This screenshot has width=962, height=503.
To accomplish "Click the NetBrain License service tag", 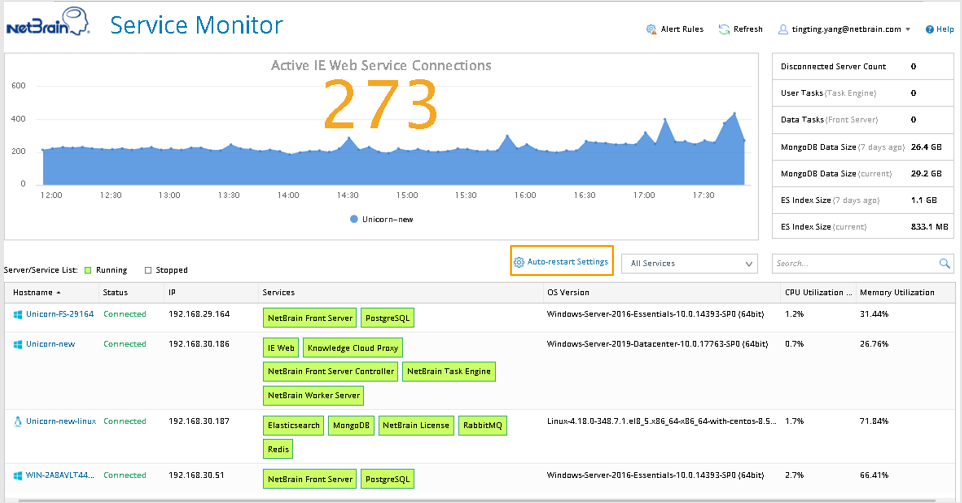I will point(416,425).
